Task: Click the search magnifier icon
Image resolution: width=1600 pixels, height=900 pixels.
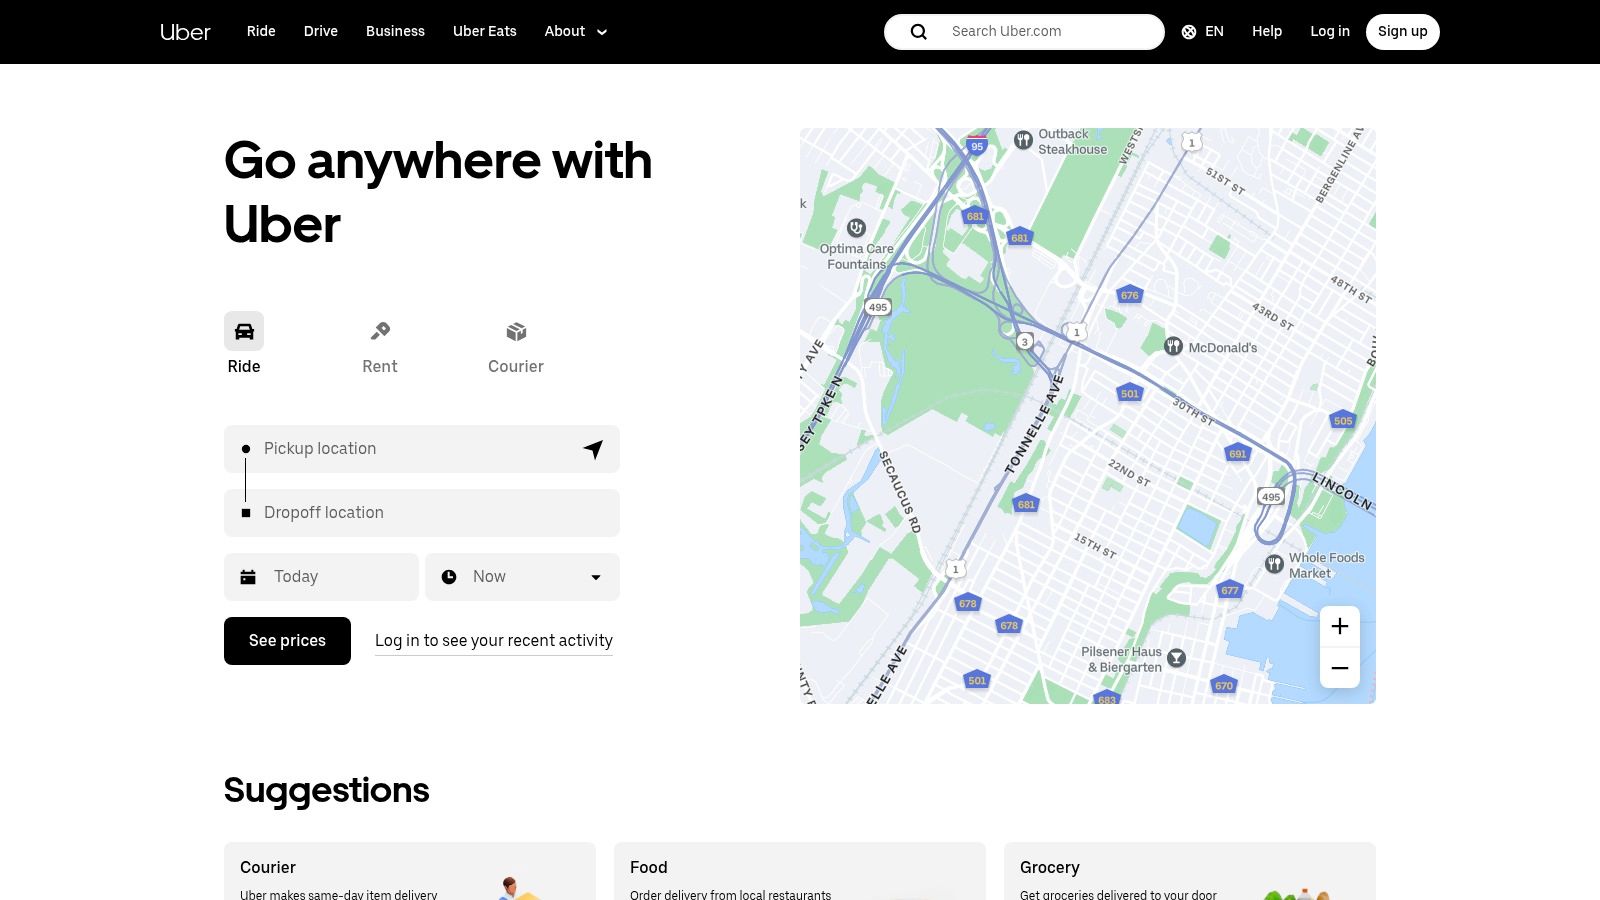Action: tap(918, 31)
